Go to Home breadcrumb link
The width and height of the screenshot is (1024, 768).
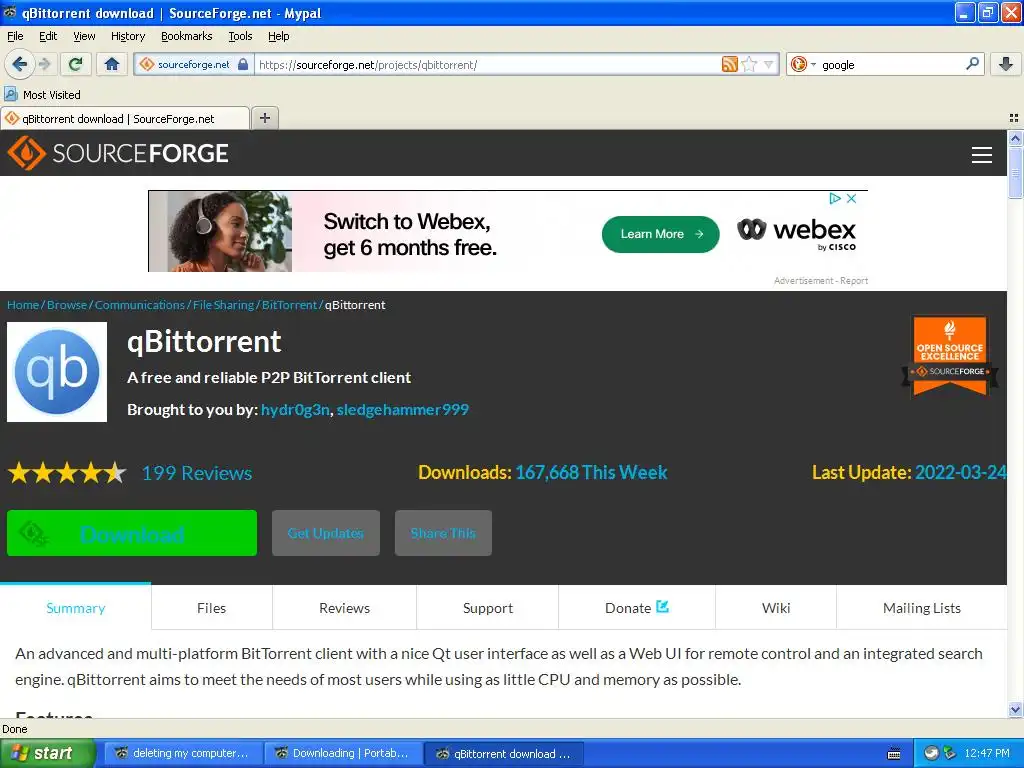pyautogui.click(x=23, y=305)
